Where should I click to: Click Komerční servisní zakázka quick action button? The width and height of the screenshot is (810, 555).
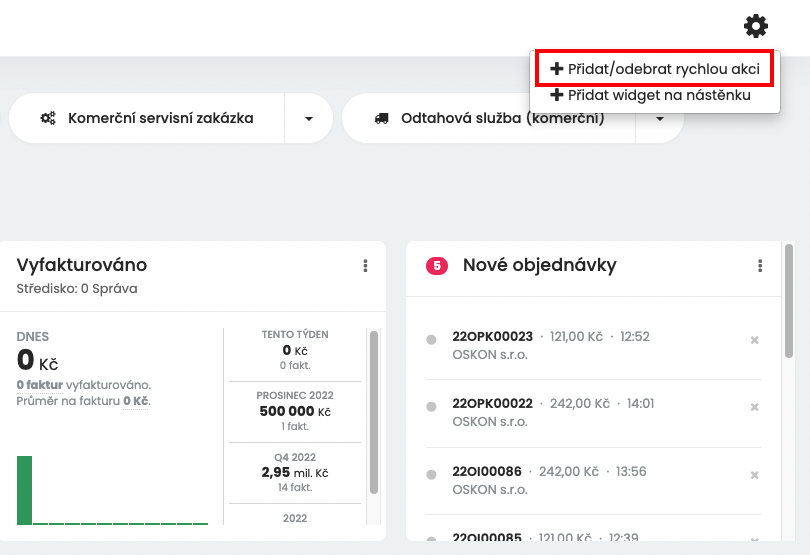point(147,118)
